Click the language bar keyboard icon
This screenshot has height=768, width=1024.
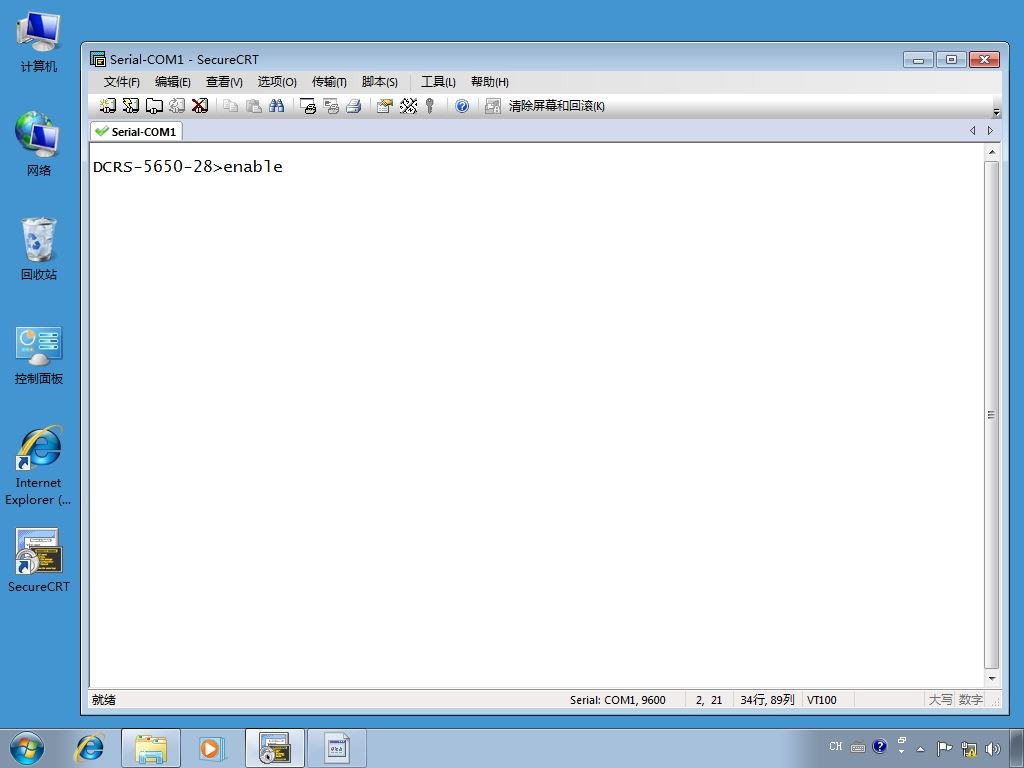[x=858, y=747]
